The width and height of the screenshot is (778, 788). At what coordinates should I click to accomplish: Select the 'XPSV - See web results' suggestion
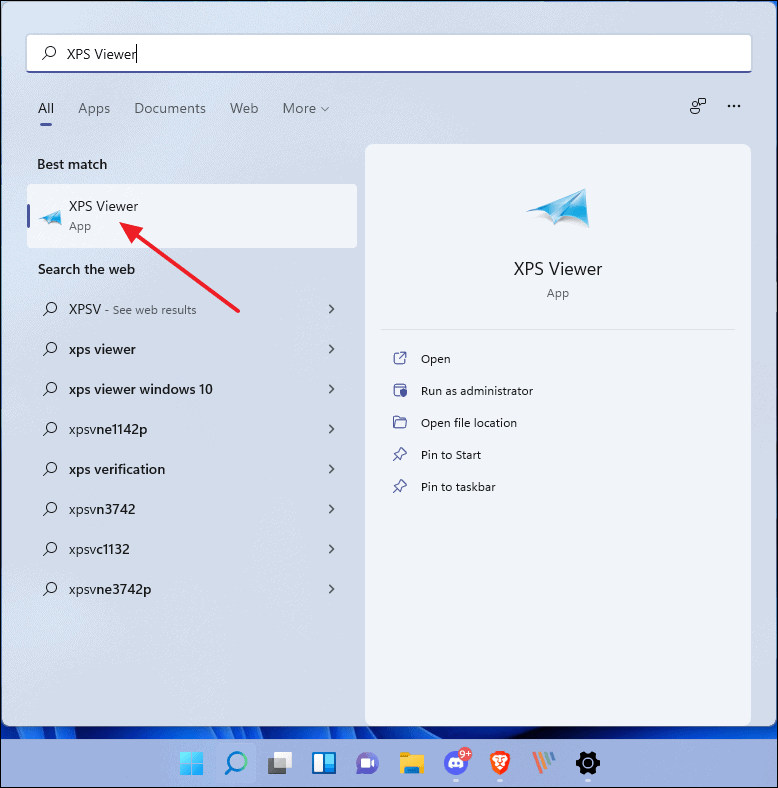coord(132,309)
